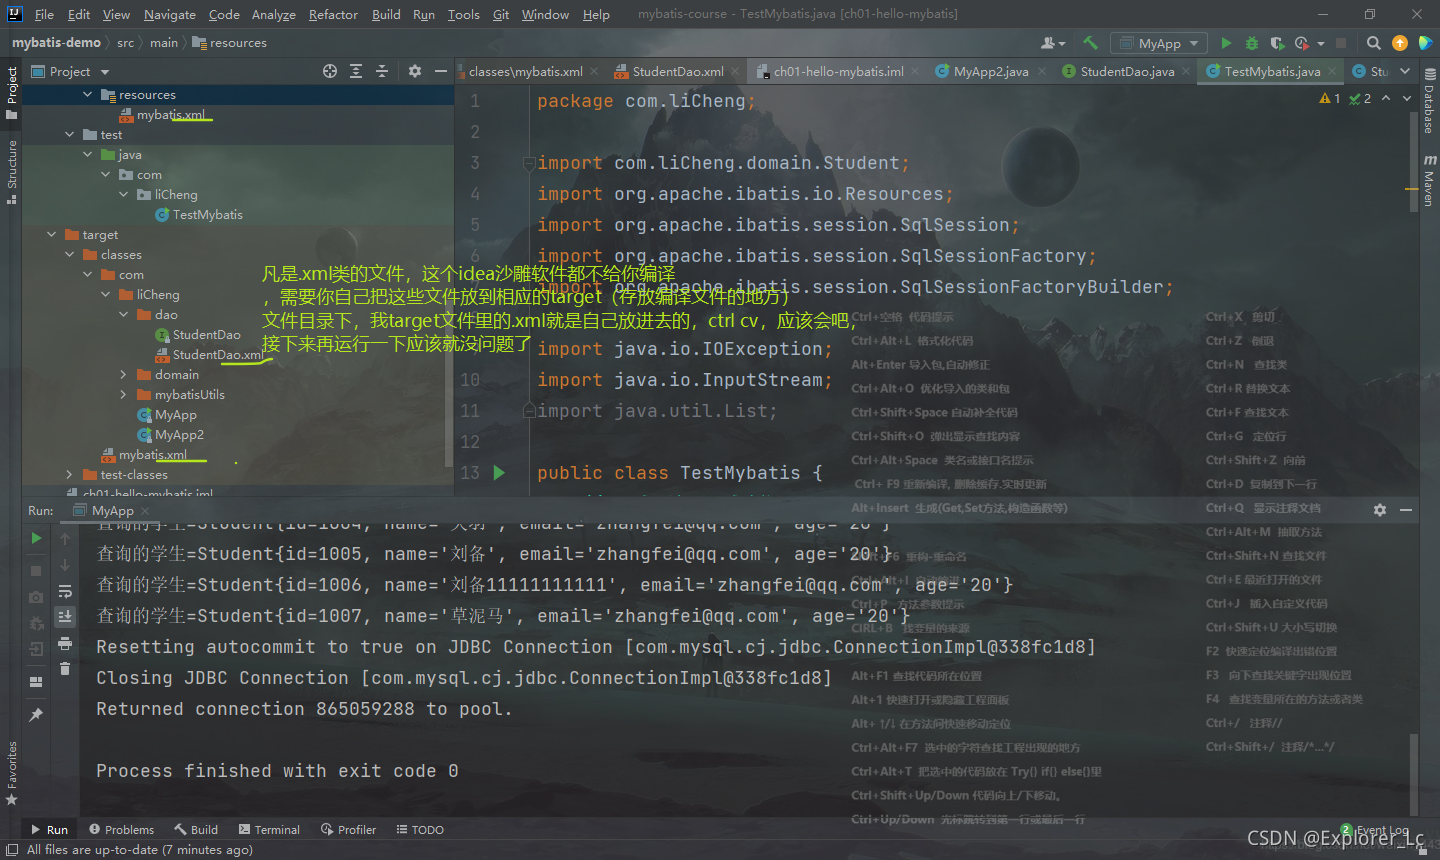Open the Profiler clock icon in toolbar

1302,43
